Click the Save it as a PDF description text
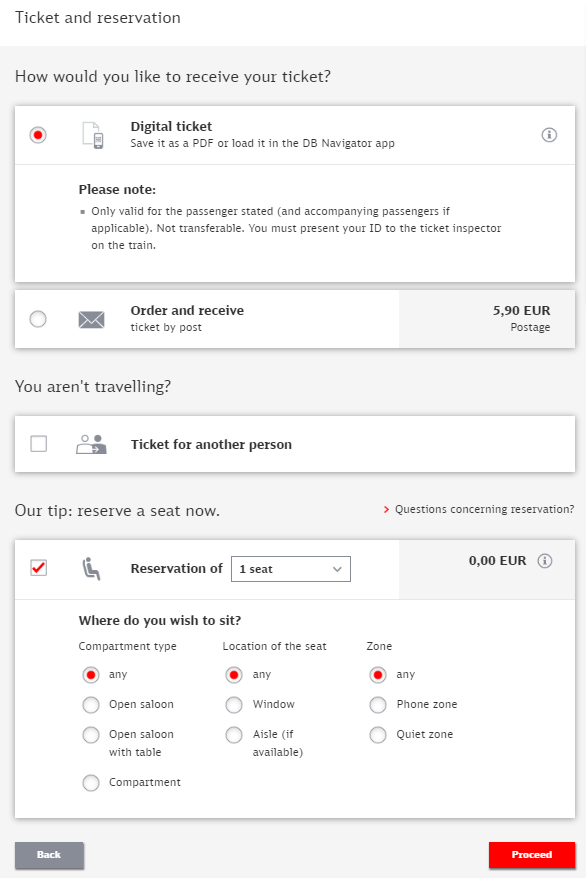Screen dimensions: 586x878 (262, 143)
